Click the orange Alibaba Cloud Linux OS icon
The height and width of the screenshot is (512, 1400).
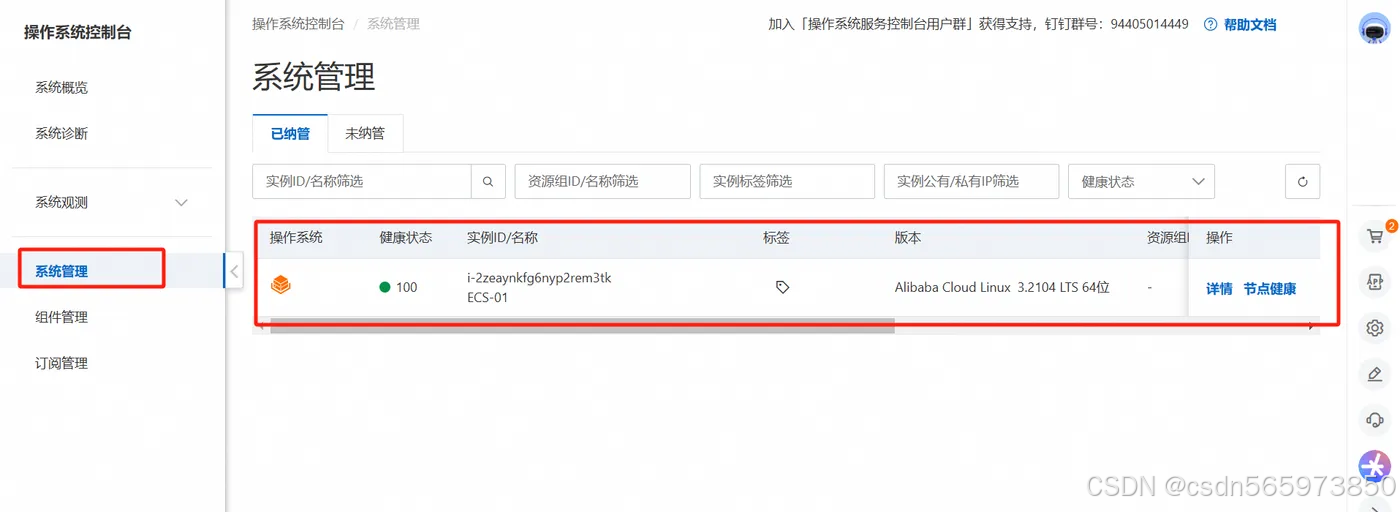coord(281,287)
